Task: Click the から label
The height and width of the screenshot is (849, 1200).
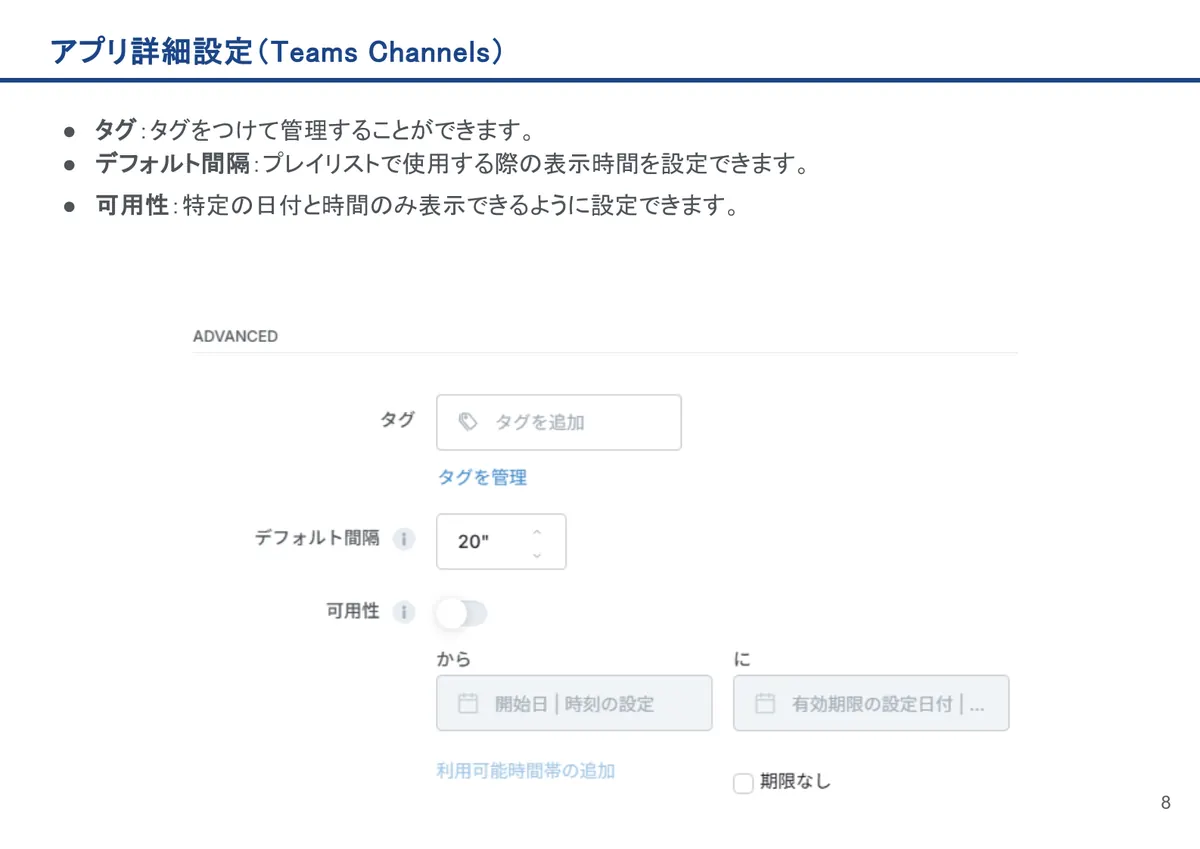Action: coord(453,660)
